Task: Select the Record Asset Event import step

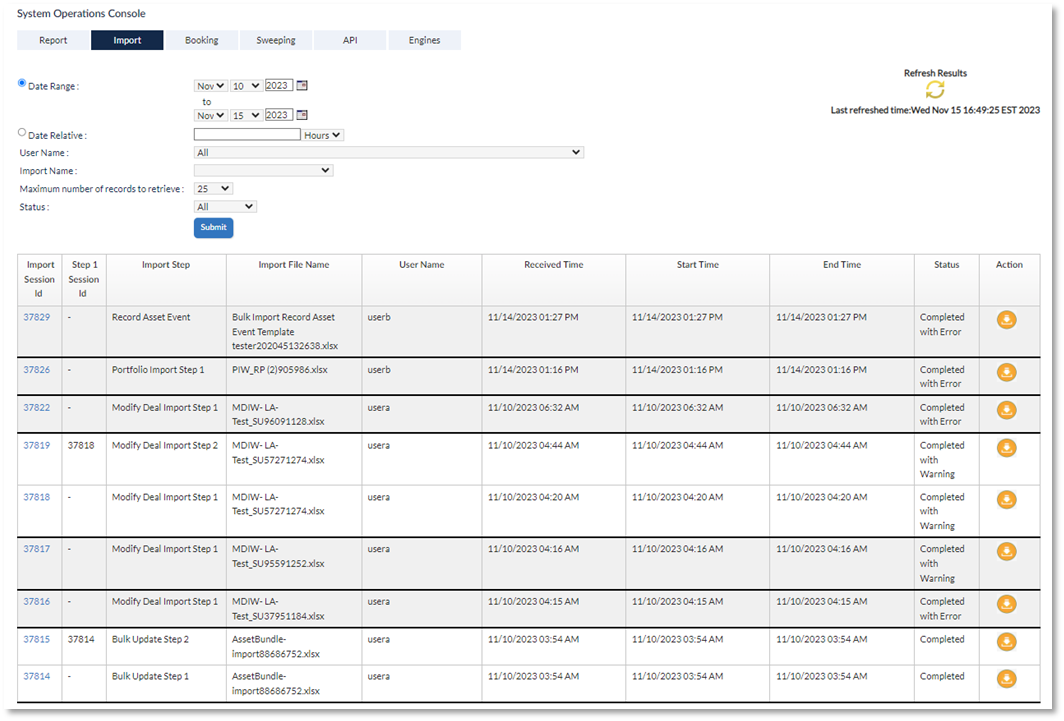Action: click(x=151, y=317)
